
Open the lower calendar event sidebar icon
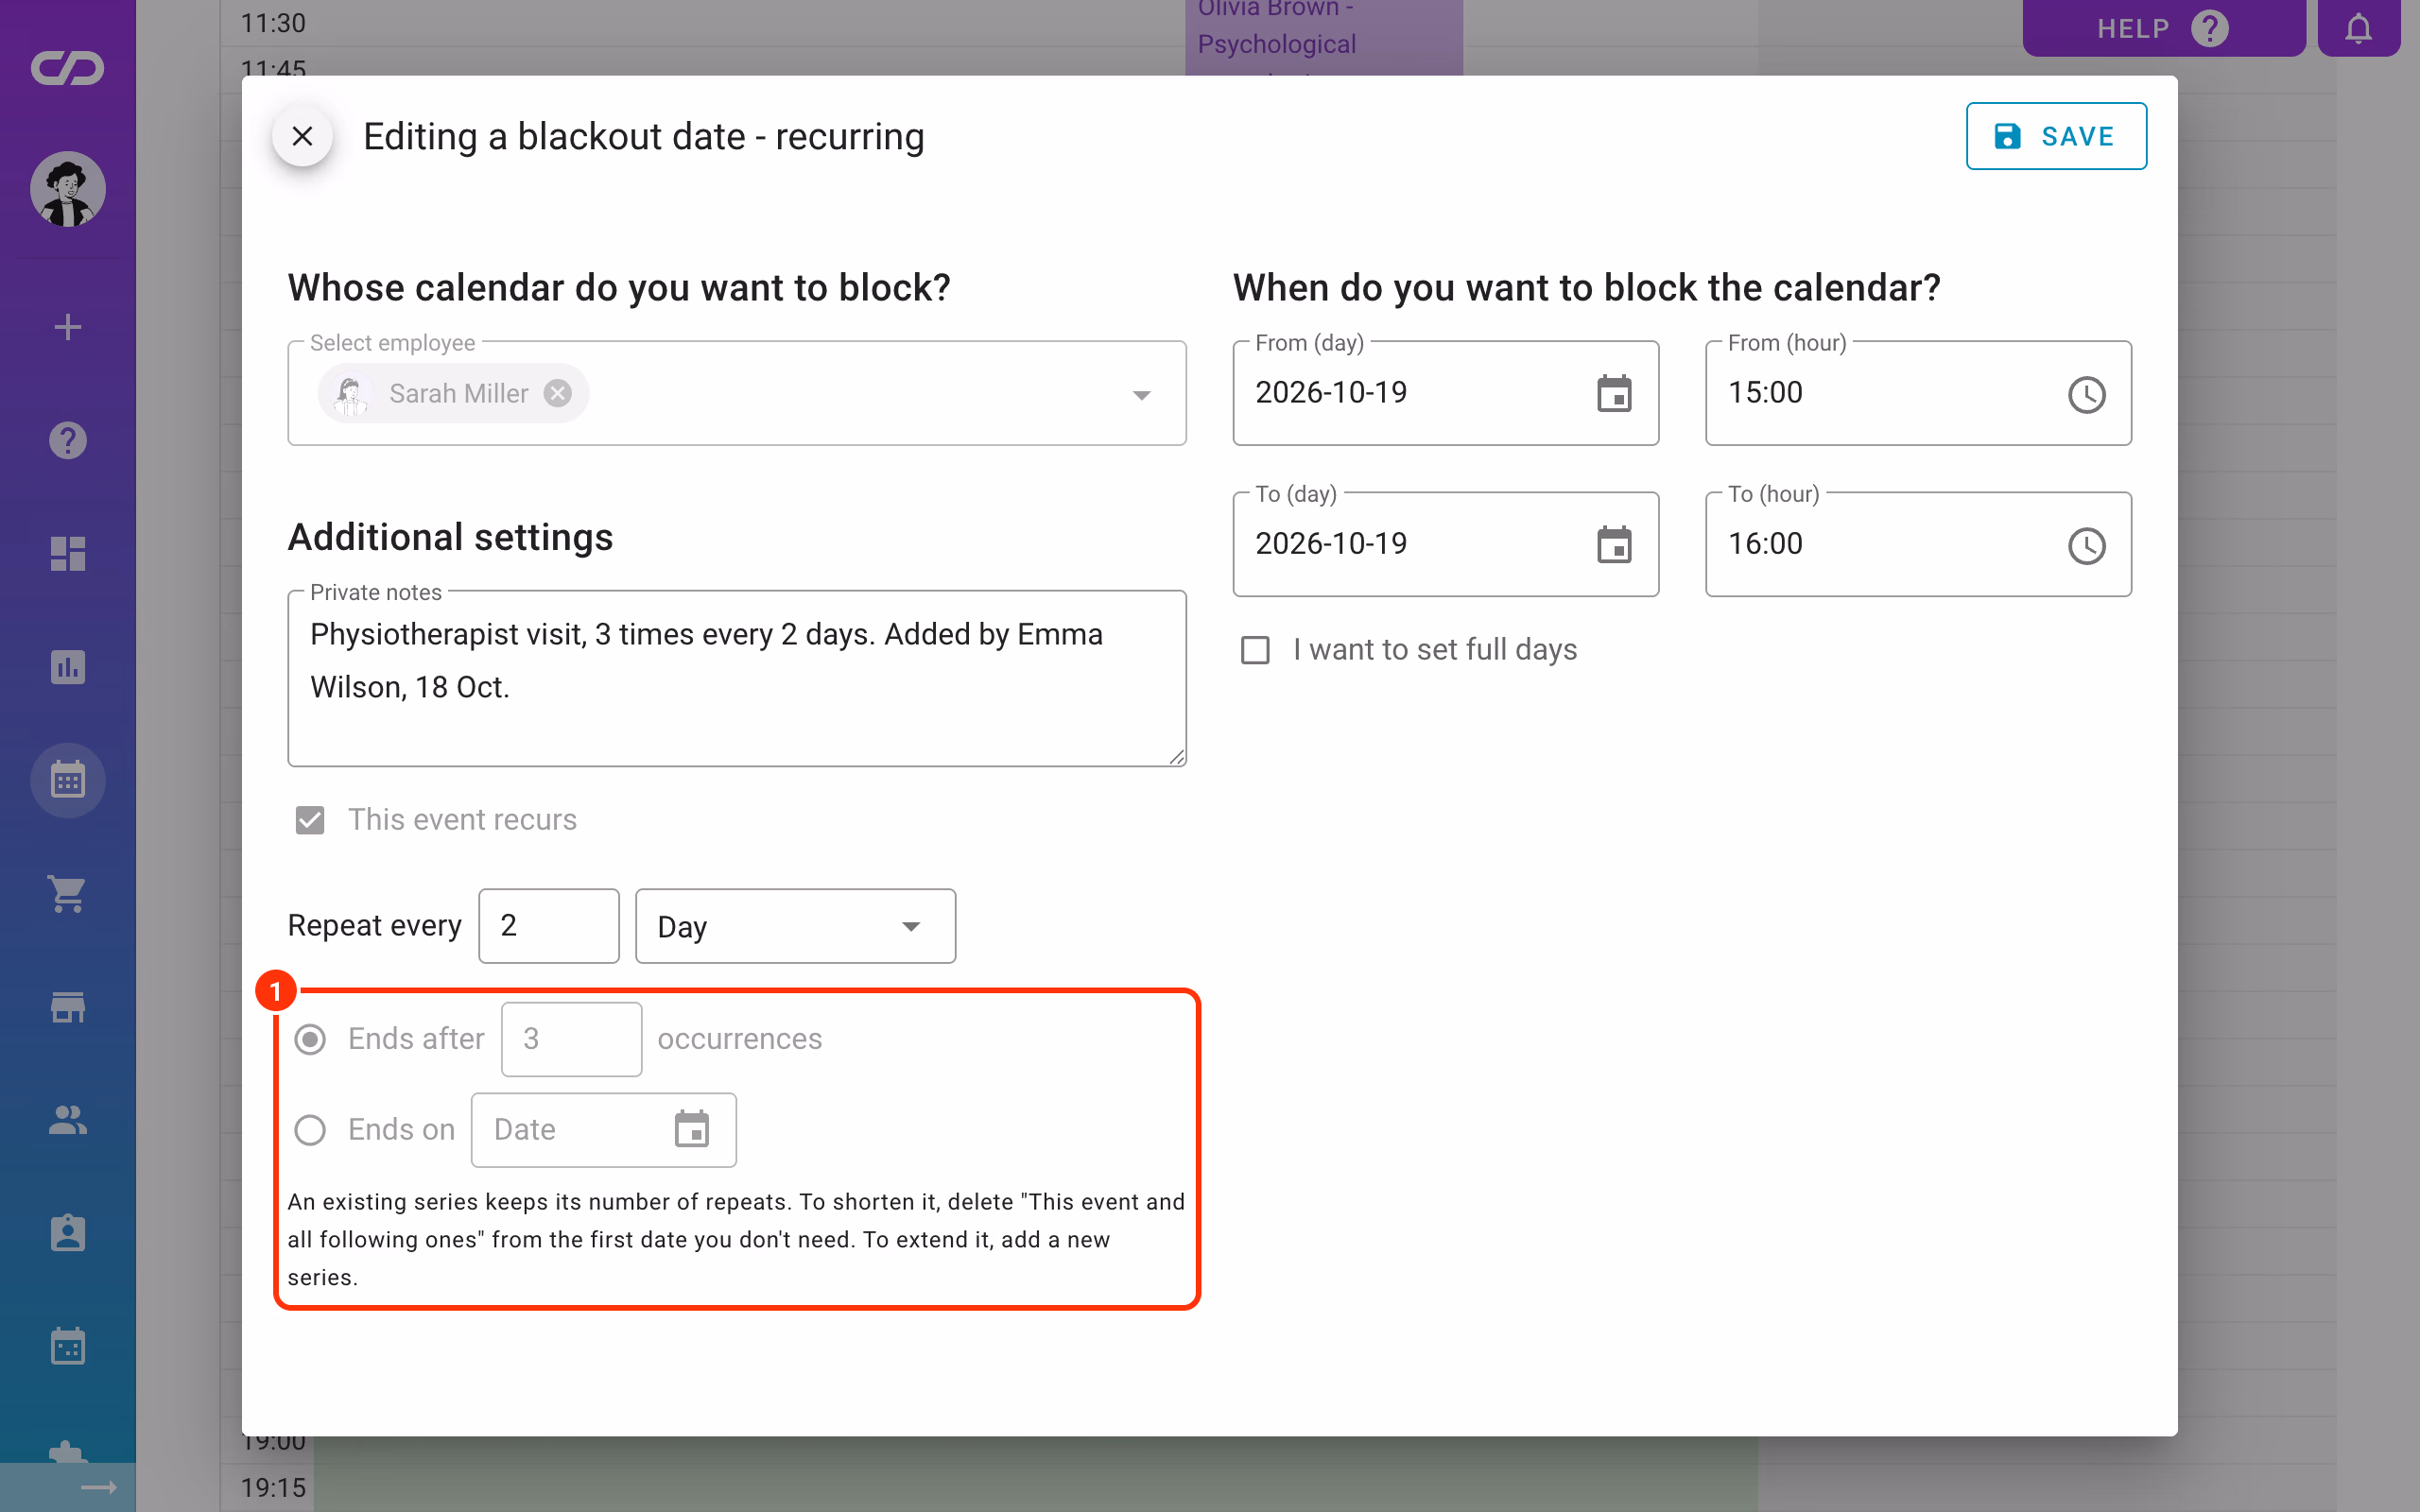pos(68,1347)
